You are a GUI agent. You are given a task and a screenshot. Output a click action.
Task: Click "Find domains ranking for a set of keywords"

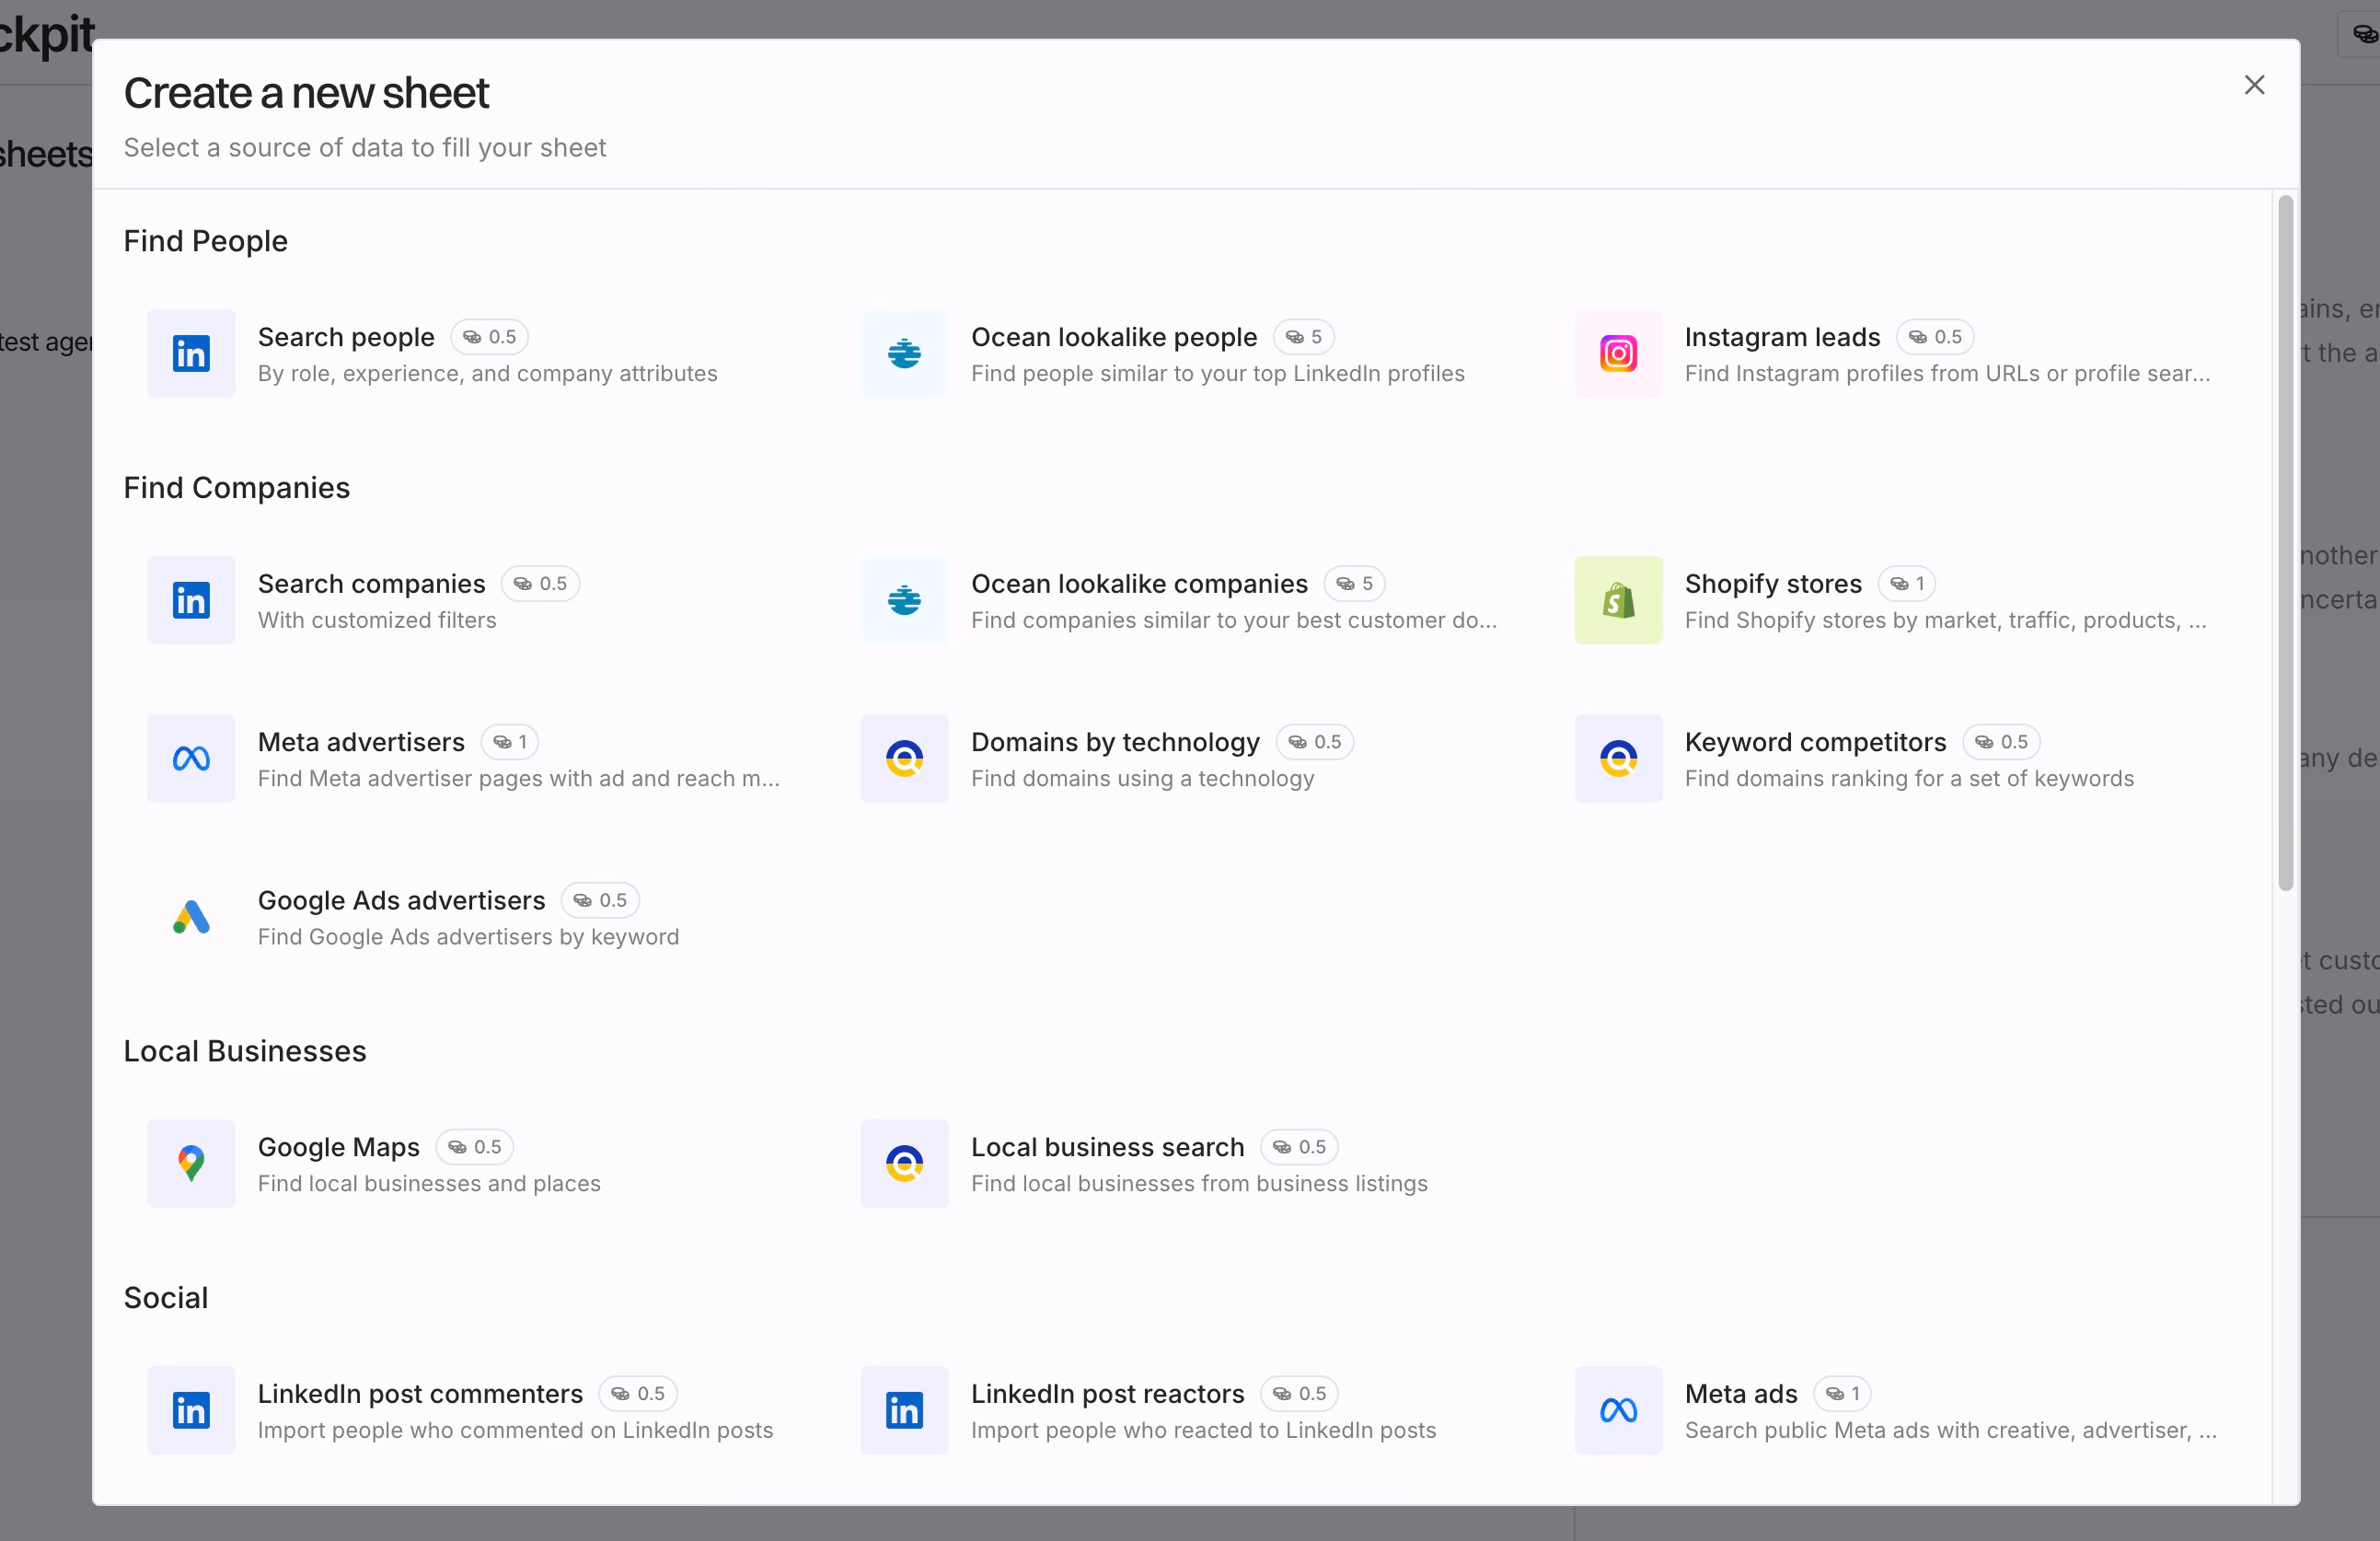point(1909,779)
